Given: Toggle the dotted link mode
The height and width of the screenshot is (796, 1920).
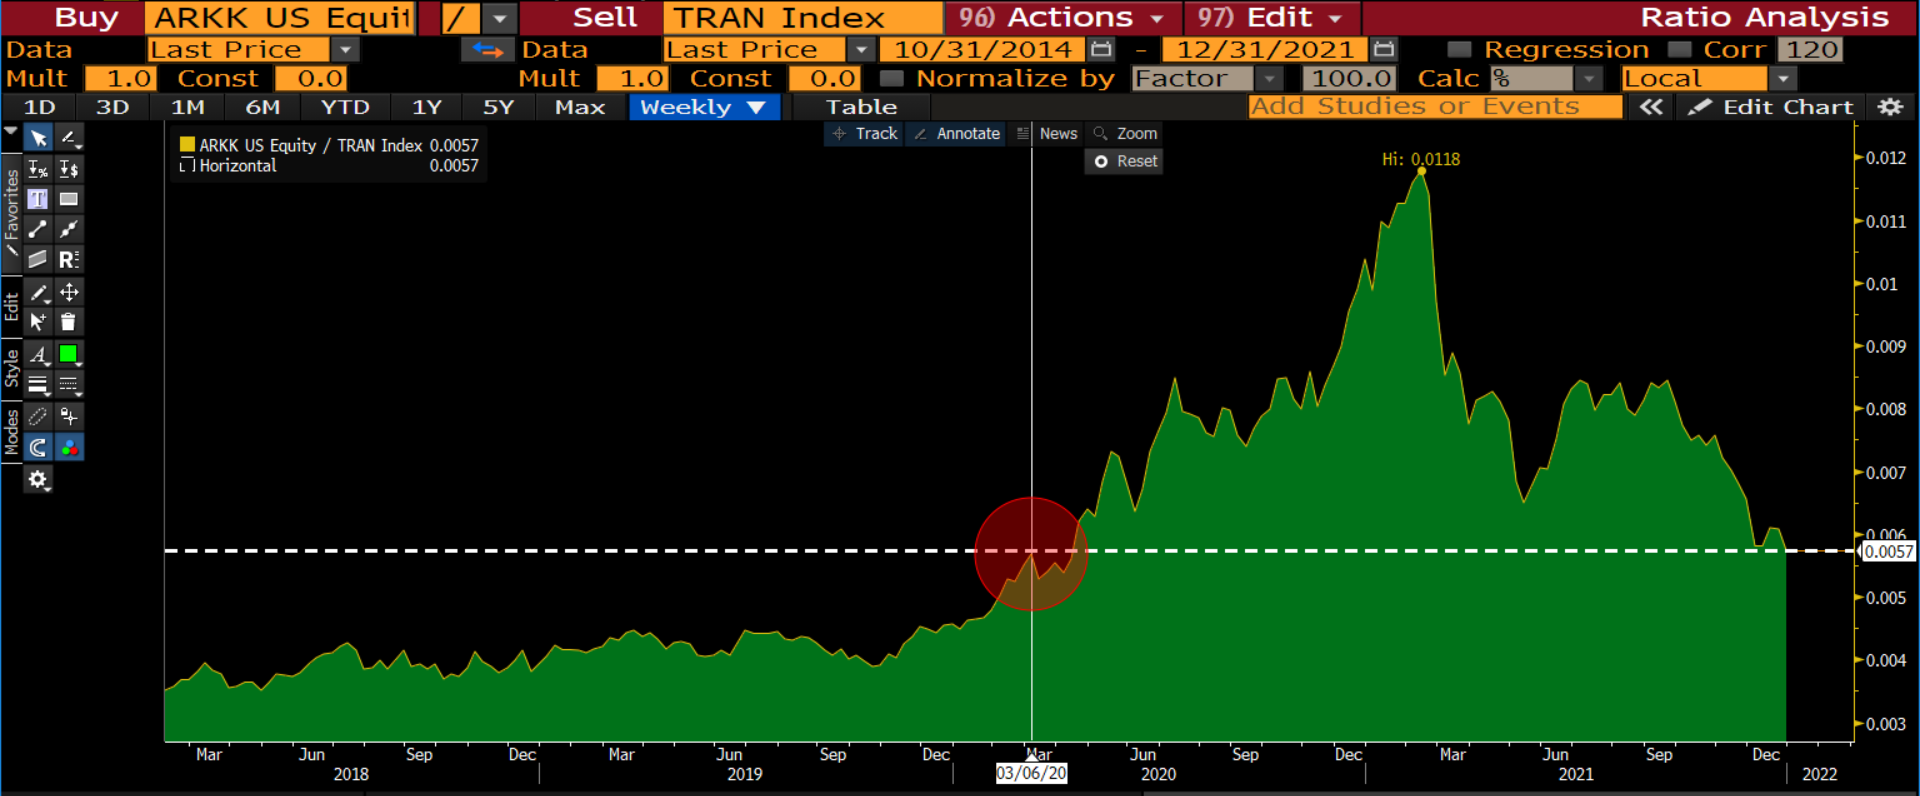Looking at the screenshot, I should pyautogui.click(x=38, y=416).
